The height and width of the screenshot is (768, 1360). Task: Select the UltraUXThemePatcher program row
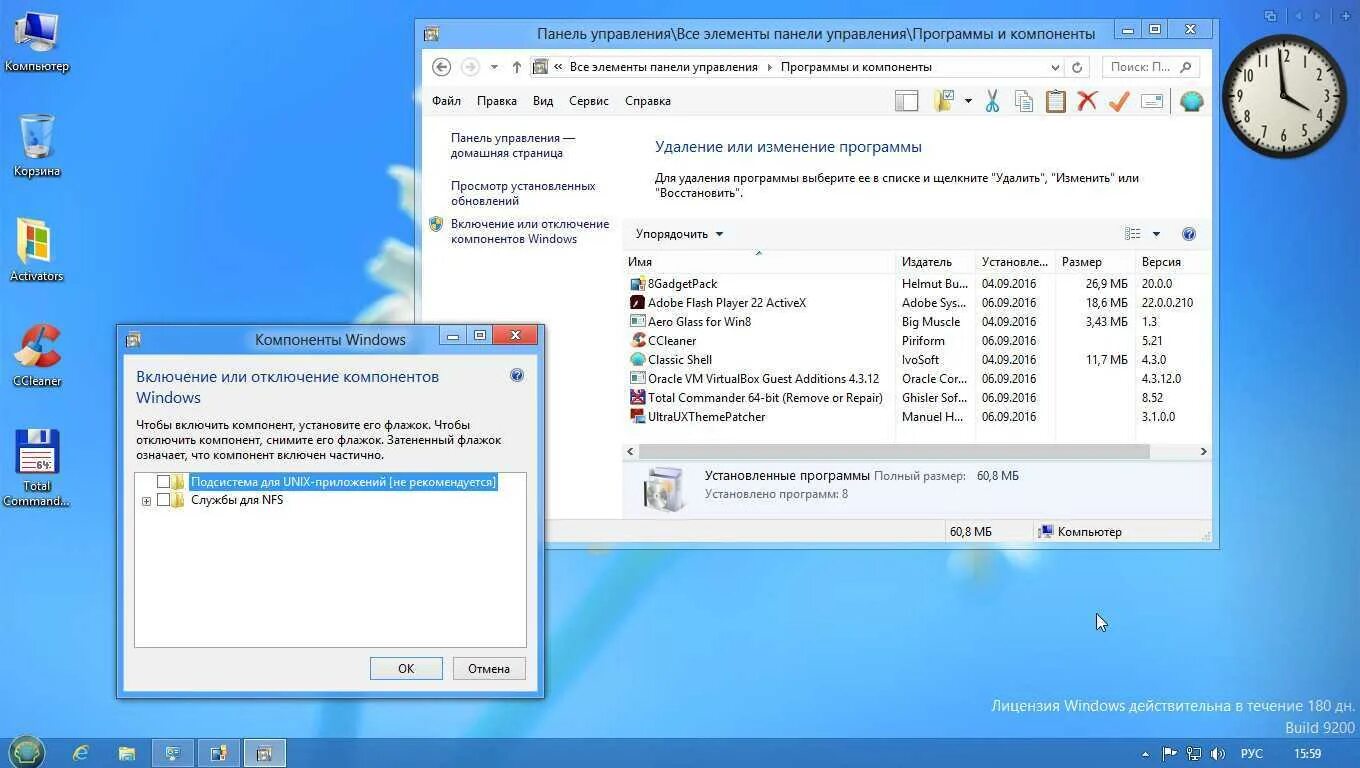click(x=912, y=417)
